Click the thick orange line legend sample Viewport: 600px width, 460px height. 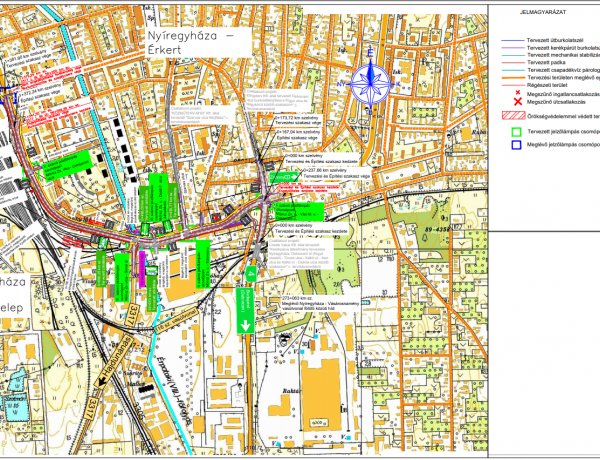[512, 78]
